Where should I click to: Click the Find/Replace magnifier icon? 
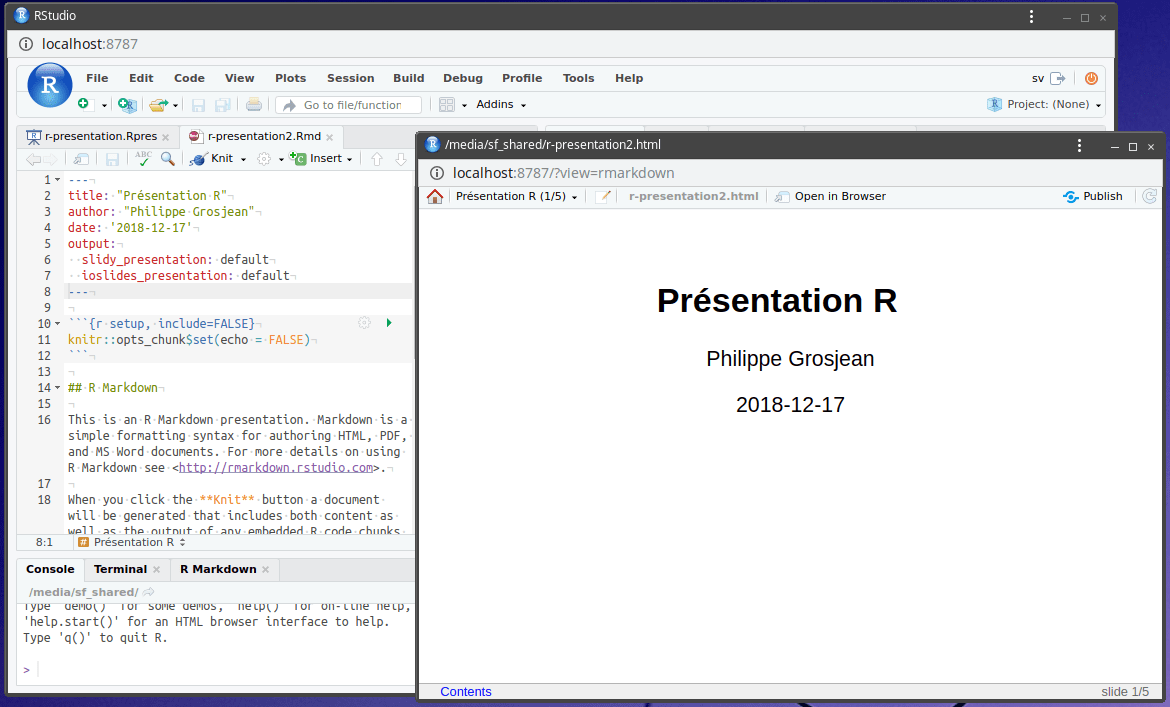point(168,159)
